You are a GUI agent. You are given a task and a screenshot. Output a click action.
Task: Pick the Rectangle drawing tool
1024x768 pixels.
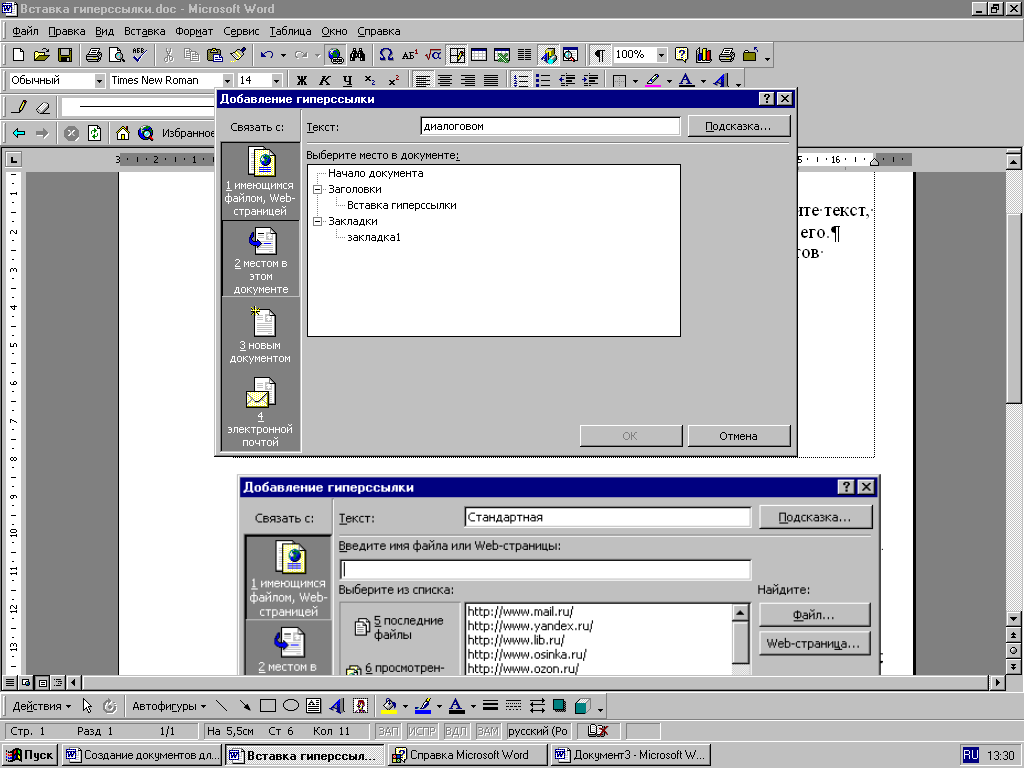[268, 706]
